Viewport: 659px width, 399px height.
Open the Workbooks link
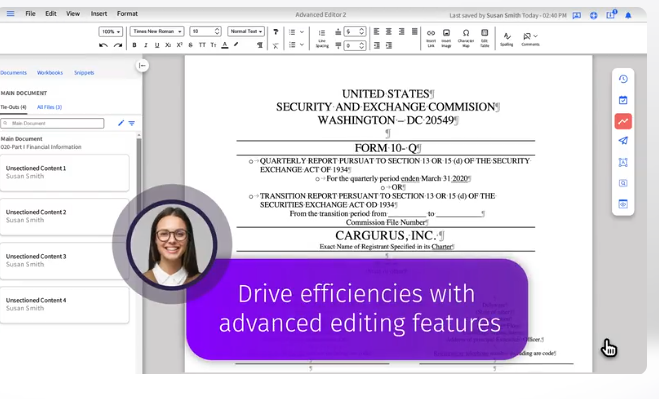pos(50,73)
